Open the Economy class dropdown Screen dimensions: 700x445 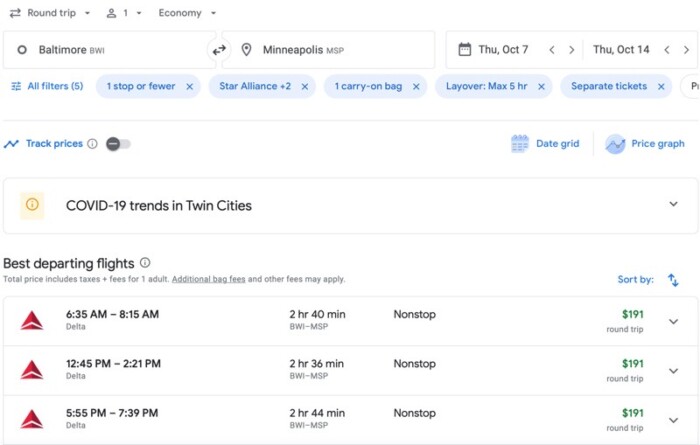pos(188,13)
